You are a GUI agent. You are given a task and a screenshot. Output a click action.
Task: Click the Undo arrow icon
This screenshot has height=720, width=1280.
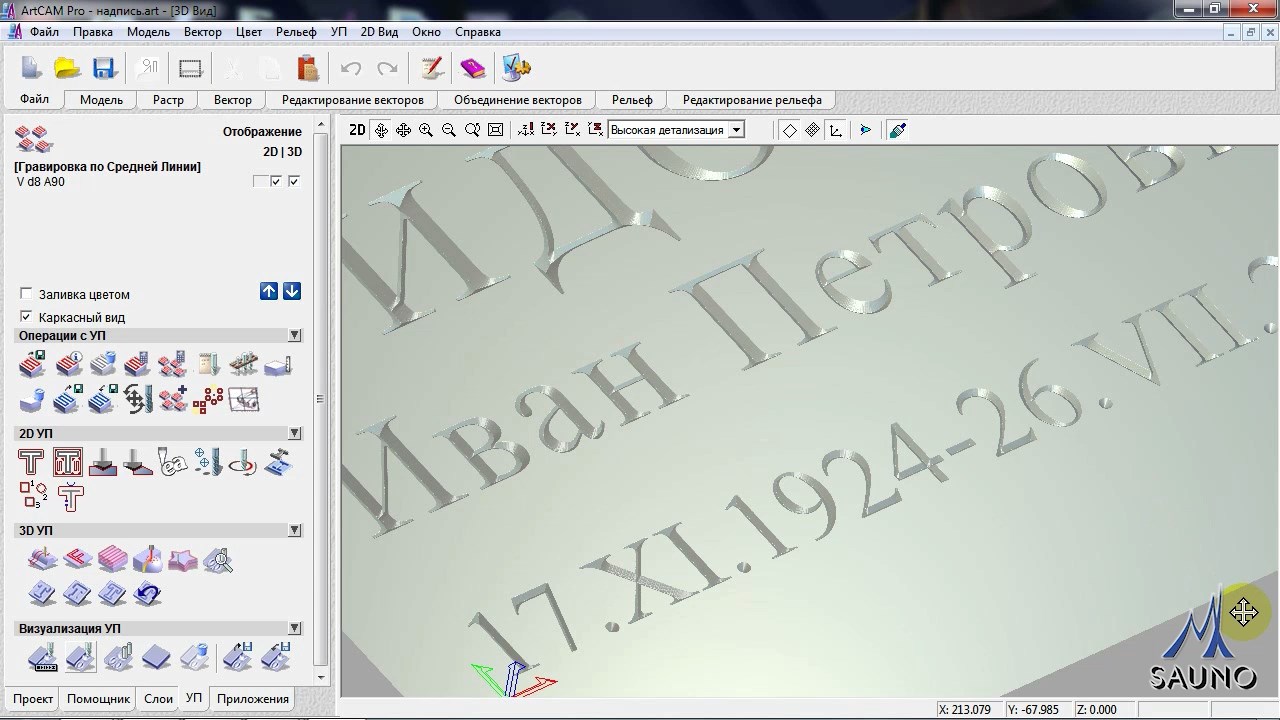point(351,68)
